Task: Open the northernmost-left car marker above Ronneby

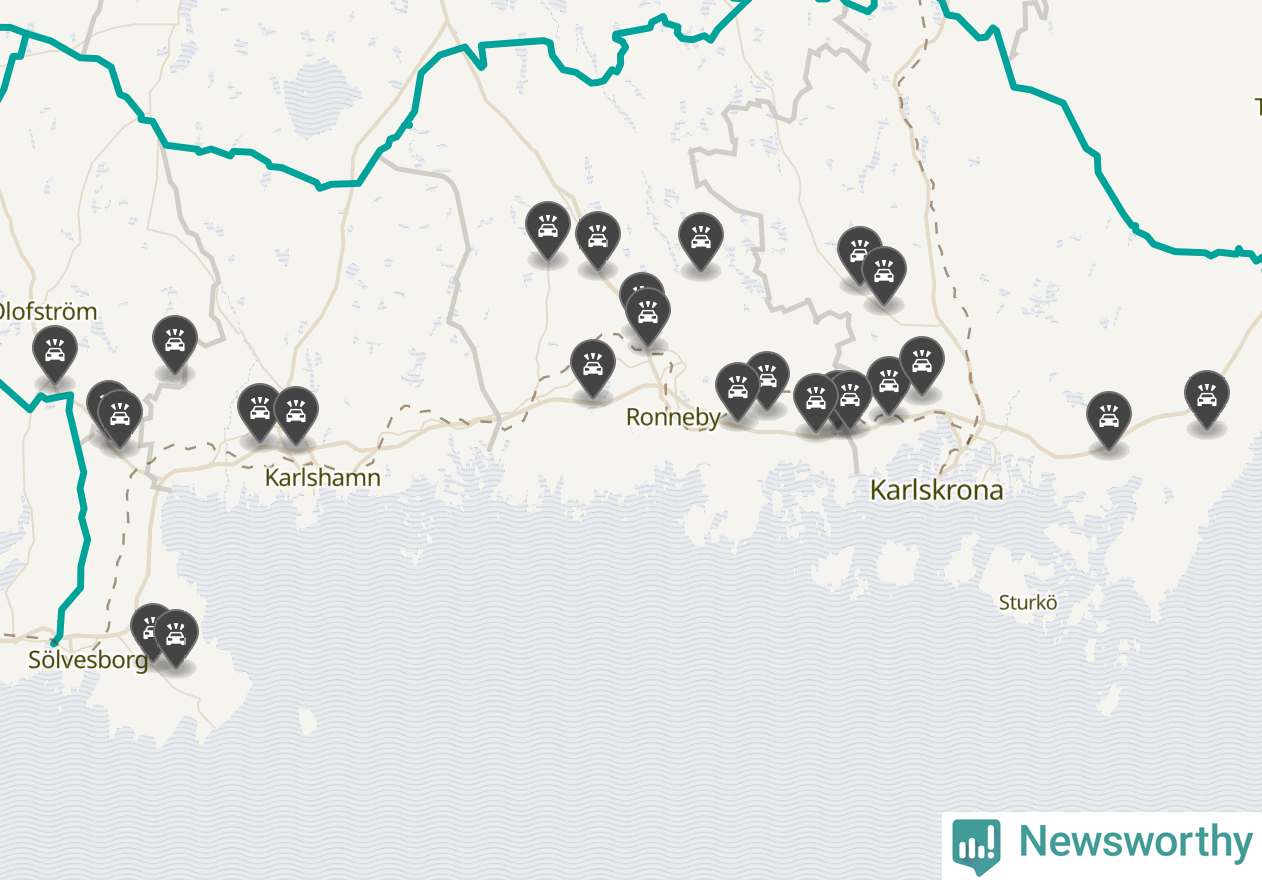Action: pyautogui.click(x=548, y=231)
